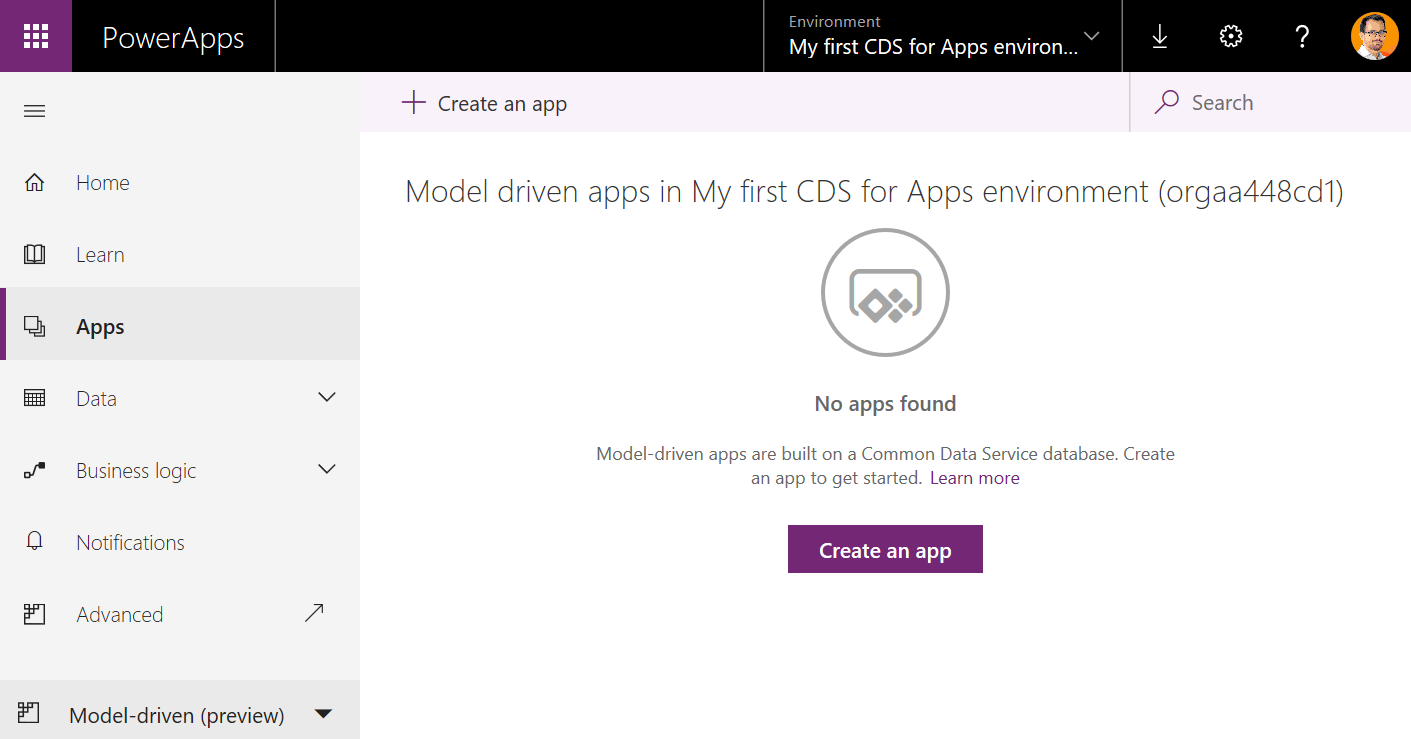Collapse the hamburger navigation menu

[35, 111]
